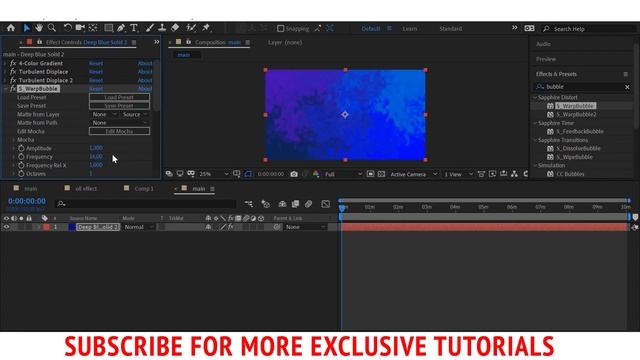Click the draft 3D icon in timeline
This screenshot has width=640, height=360.
[266, 204]
